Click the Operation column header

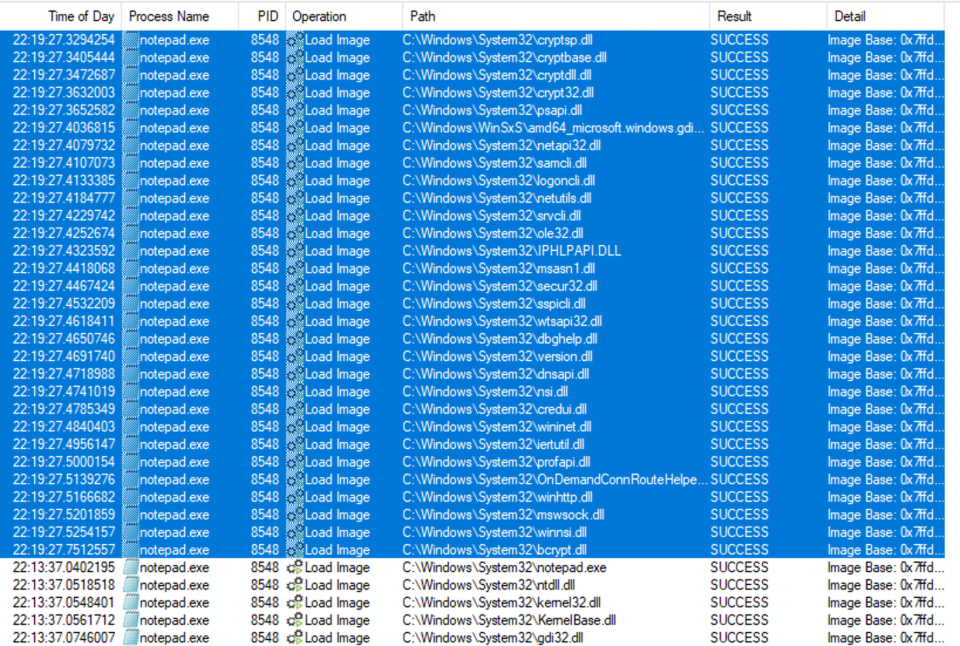coord(320,16)
